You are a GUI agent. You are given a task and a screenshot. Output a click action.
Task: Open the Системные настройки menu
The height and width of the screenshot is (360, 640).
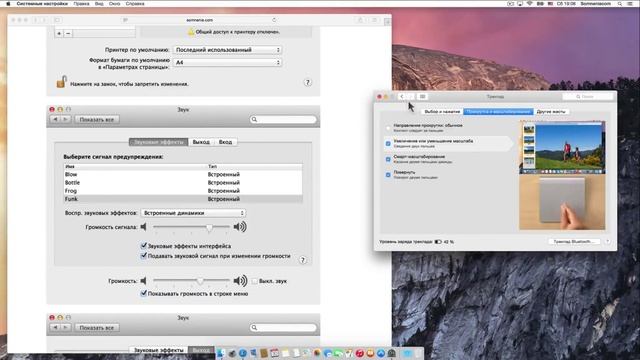coord(42,4)
